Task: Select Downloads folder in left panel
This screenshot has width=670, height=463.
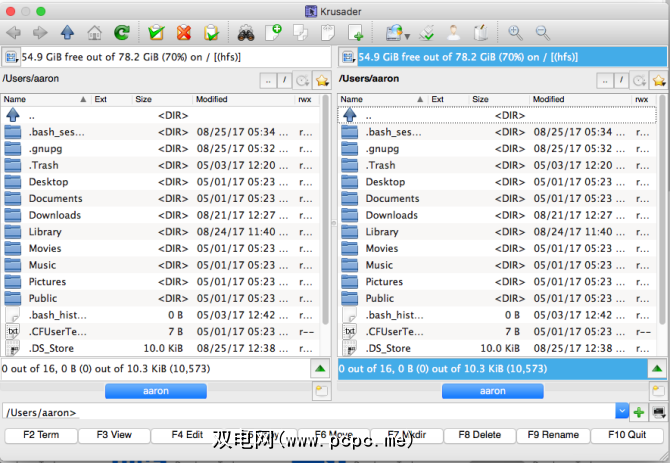Action: point(160,215)
